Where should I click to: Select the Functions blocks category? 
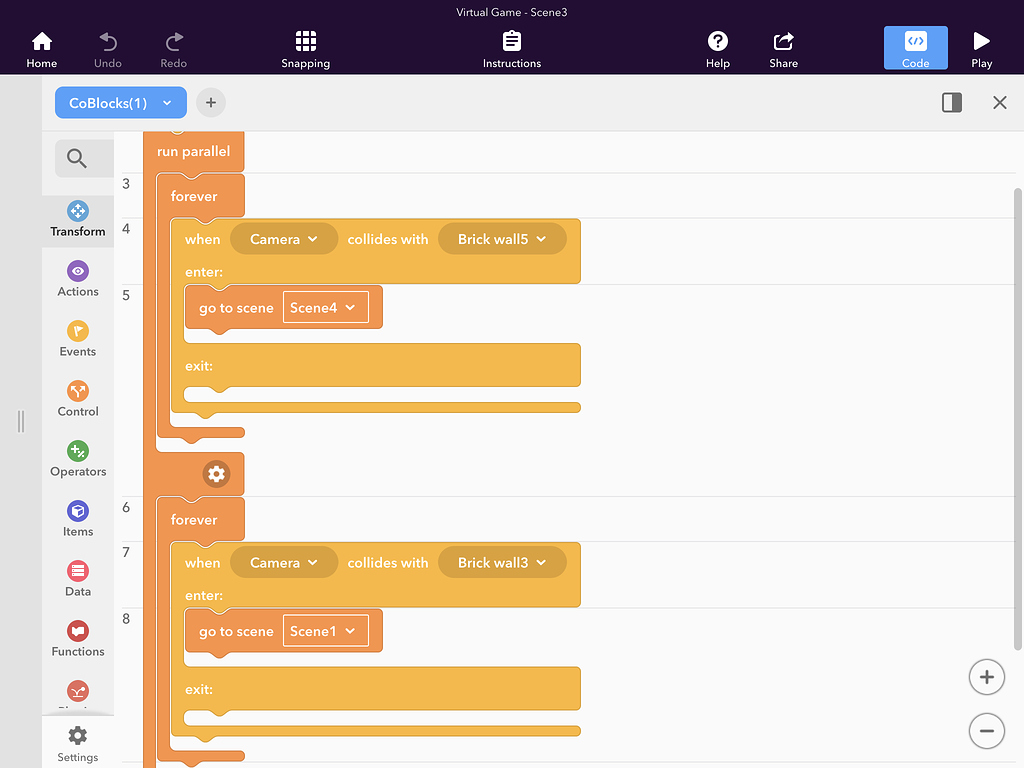pos(78,639)
